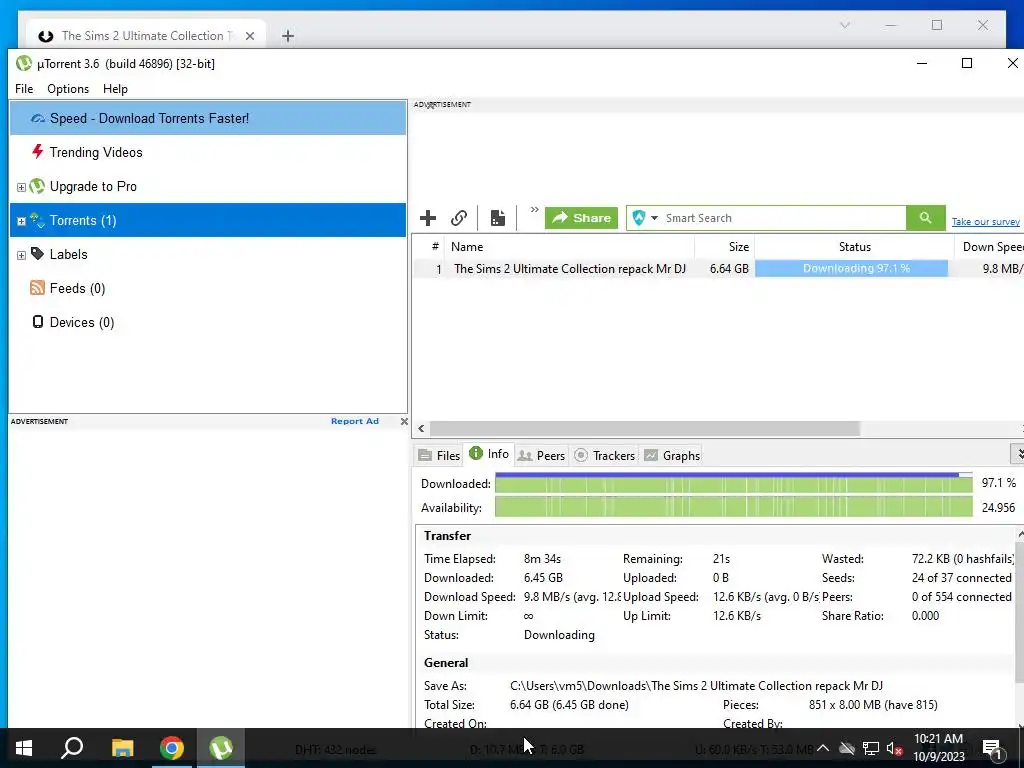Switch to the Files tab
The width and height of the screenshot is (1024, 768).
pyautogui.click(x=439, y=455)
